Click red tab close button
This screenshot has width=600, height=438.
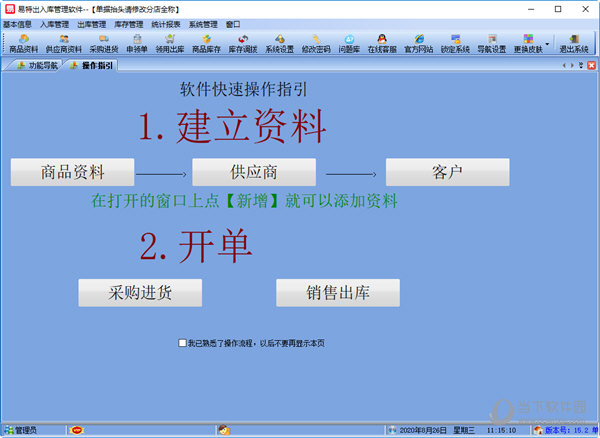click(x=592, y=65)
